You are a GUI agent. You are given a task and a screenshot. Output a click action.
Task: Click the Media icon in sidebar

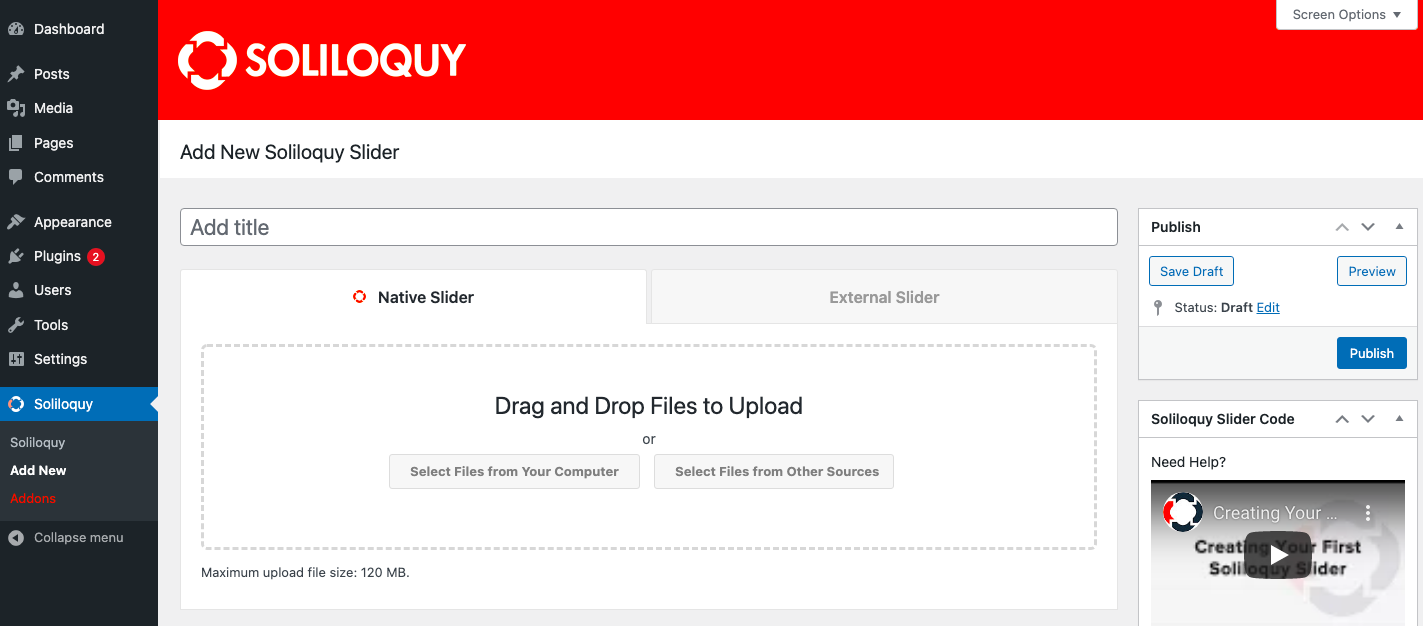pos(16,108)
